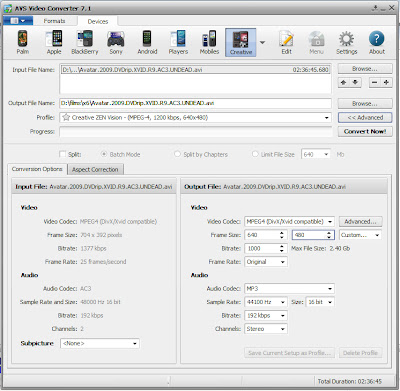The height and width of the screenshot is (391, 400).
Task: Click Max File Size 2.40 Gb text
Action: click(x=320, y=248)
